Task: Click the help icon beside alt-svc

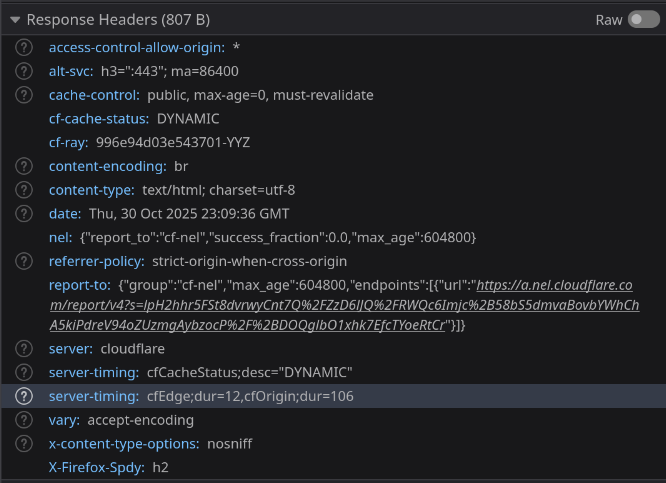Action: click(x=24, y=71)
